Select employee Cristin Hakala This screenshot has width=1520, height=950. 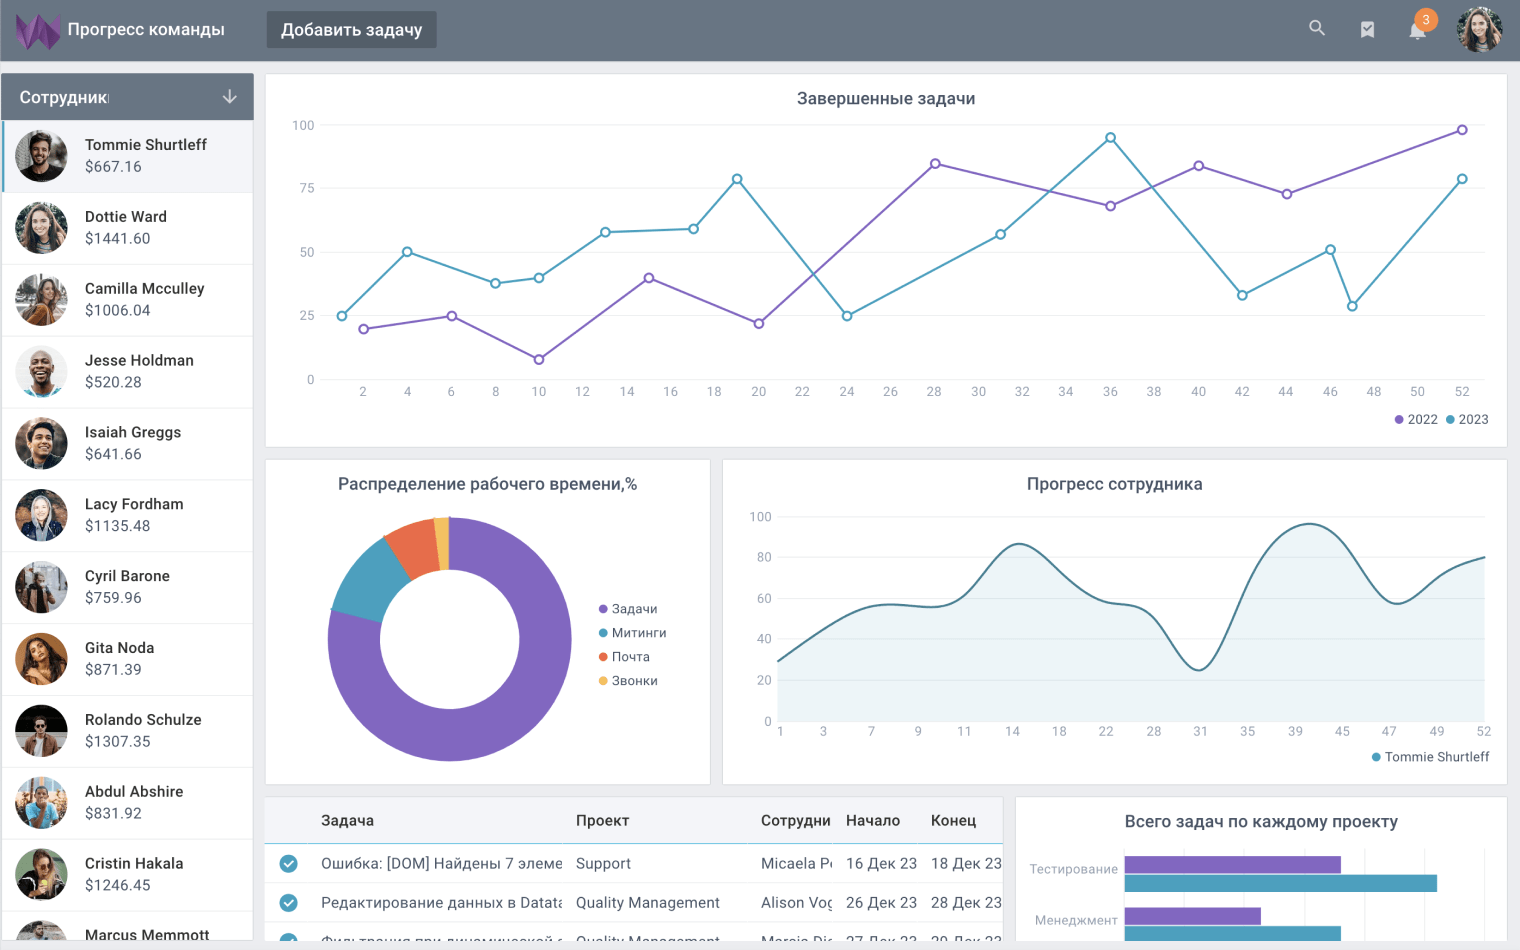click(x=127, y=876)
